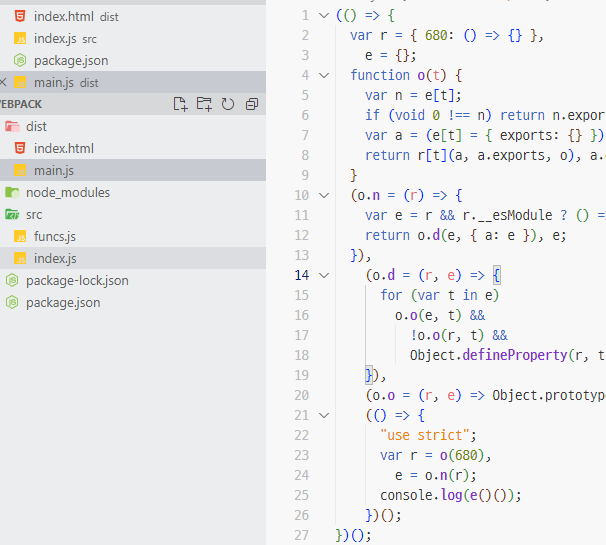Fold the code block at line 1
This screenshot has height=545, width=606.
point(324,15)
